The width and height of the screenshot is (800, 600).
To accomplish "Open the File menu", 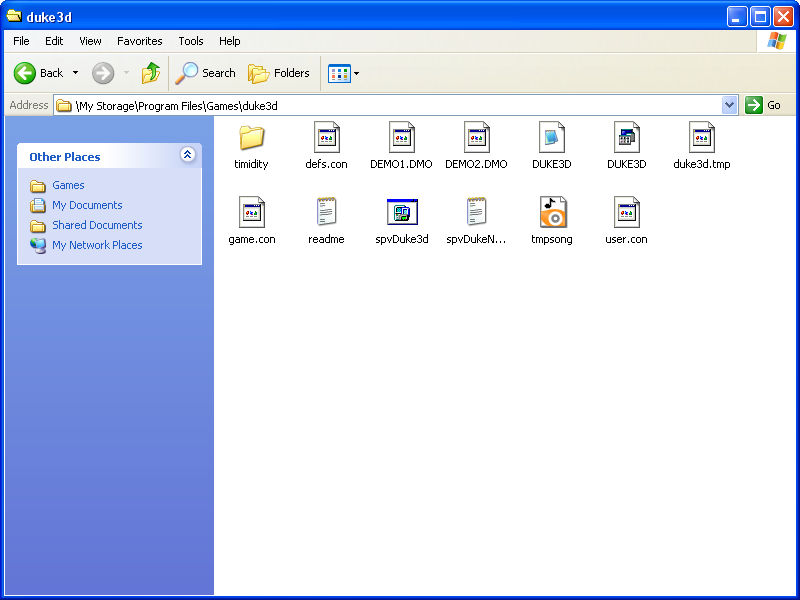I will tap(21, 41).
